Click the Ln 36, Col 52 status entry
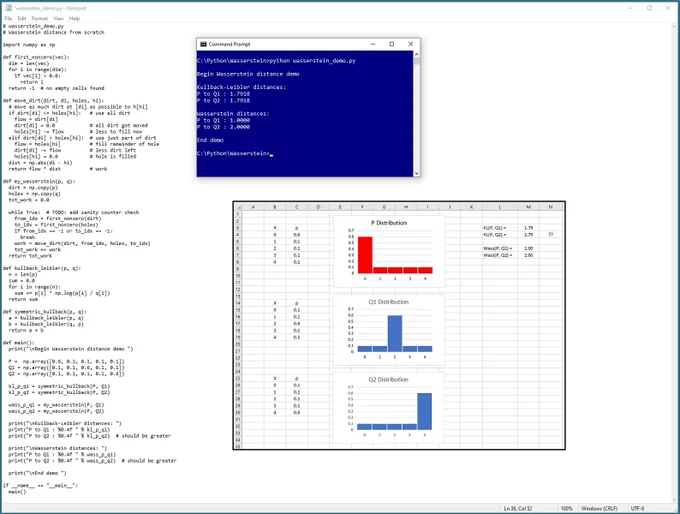Viewport: 680px width, 514px height. coord(518,508)
